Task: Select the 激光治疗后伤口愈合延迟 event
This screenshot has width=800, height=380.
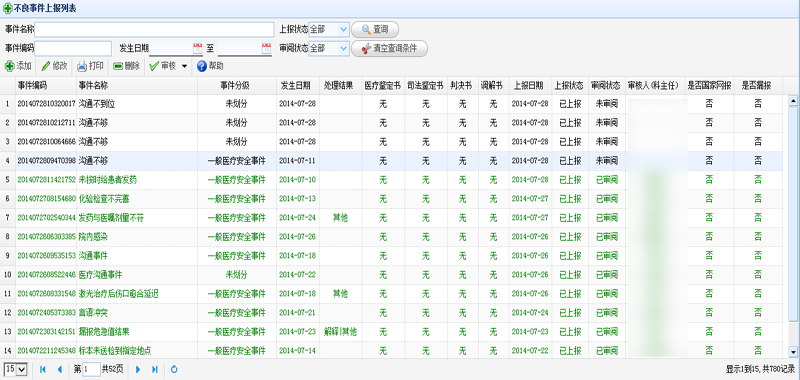Action: pyautogui.click(x=118, y=294)
